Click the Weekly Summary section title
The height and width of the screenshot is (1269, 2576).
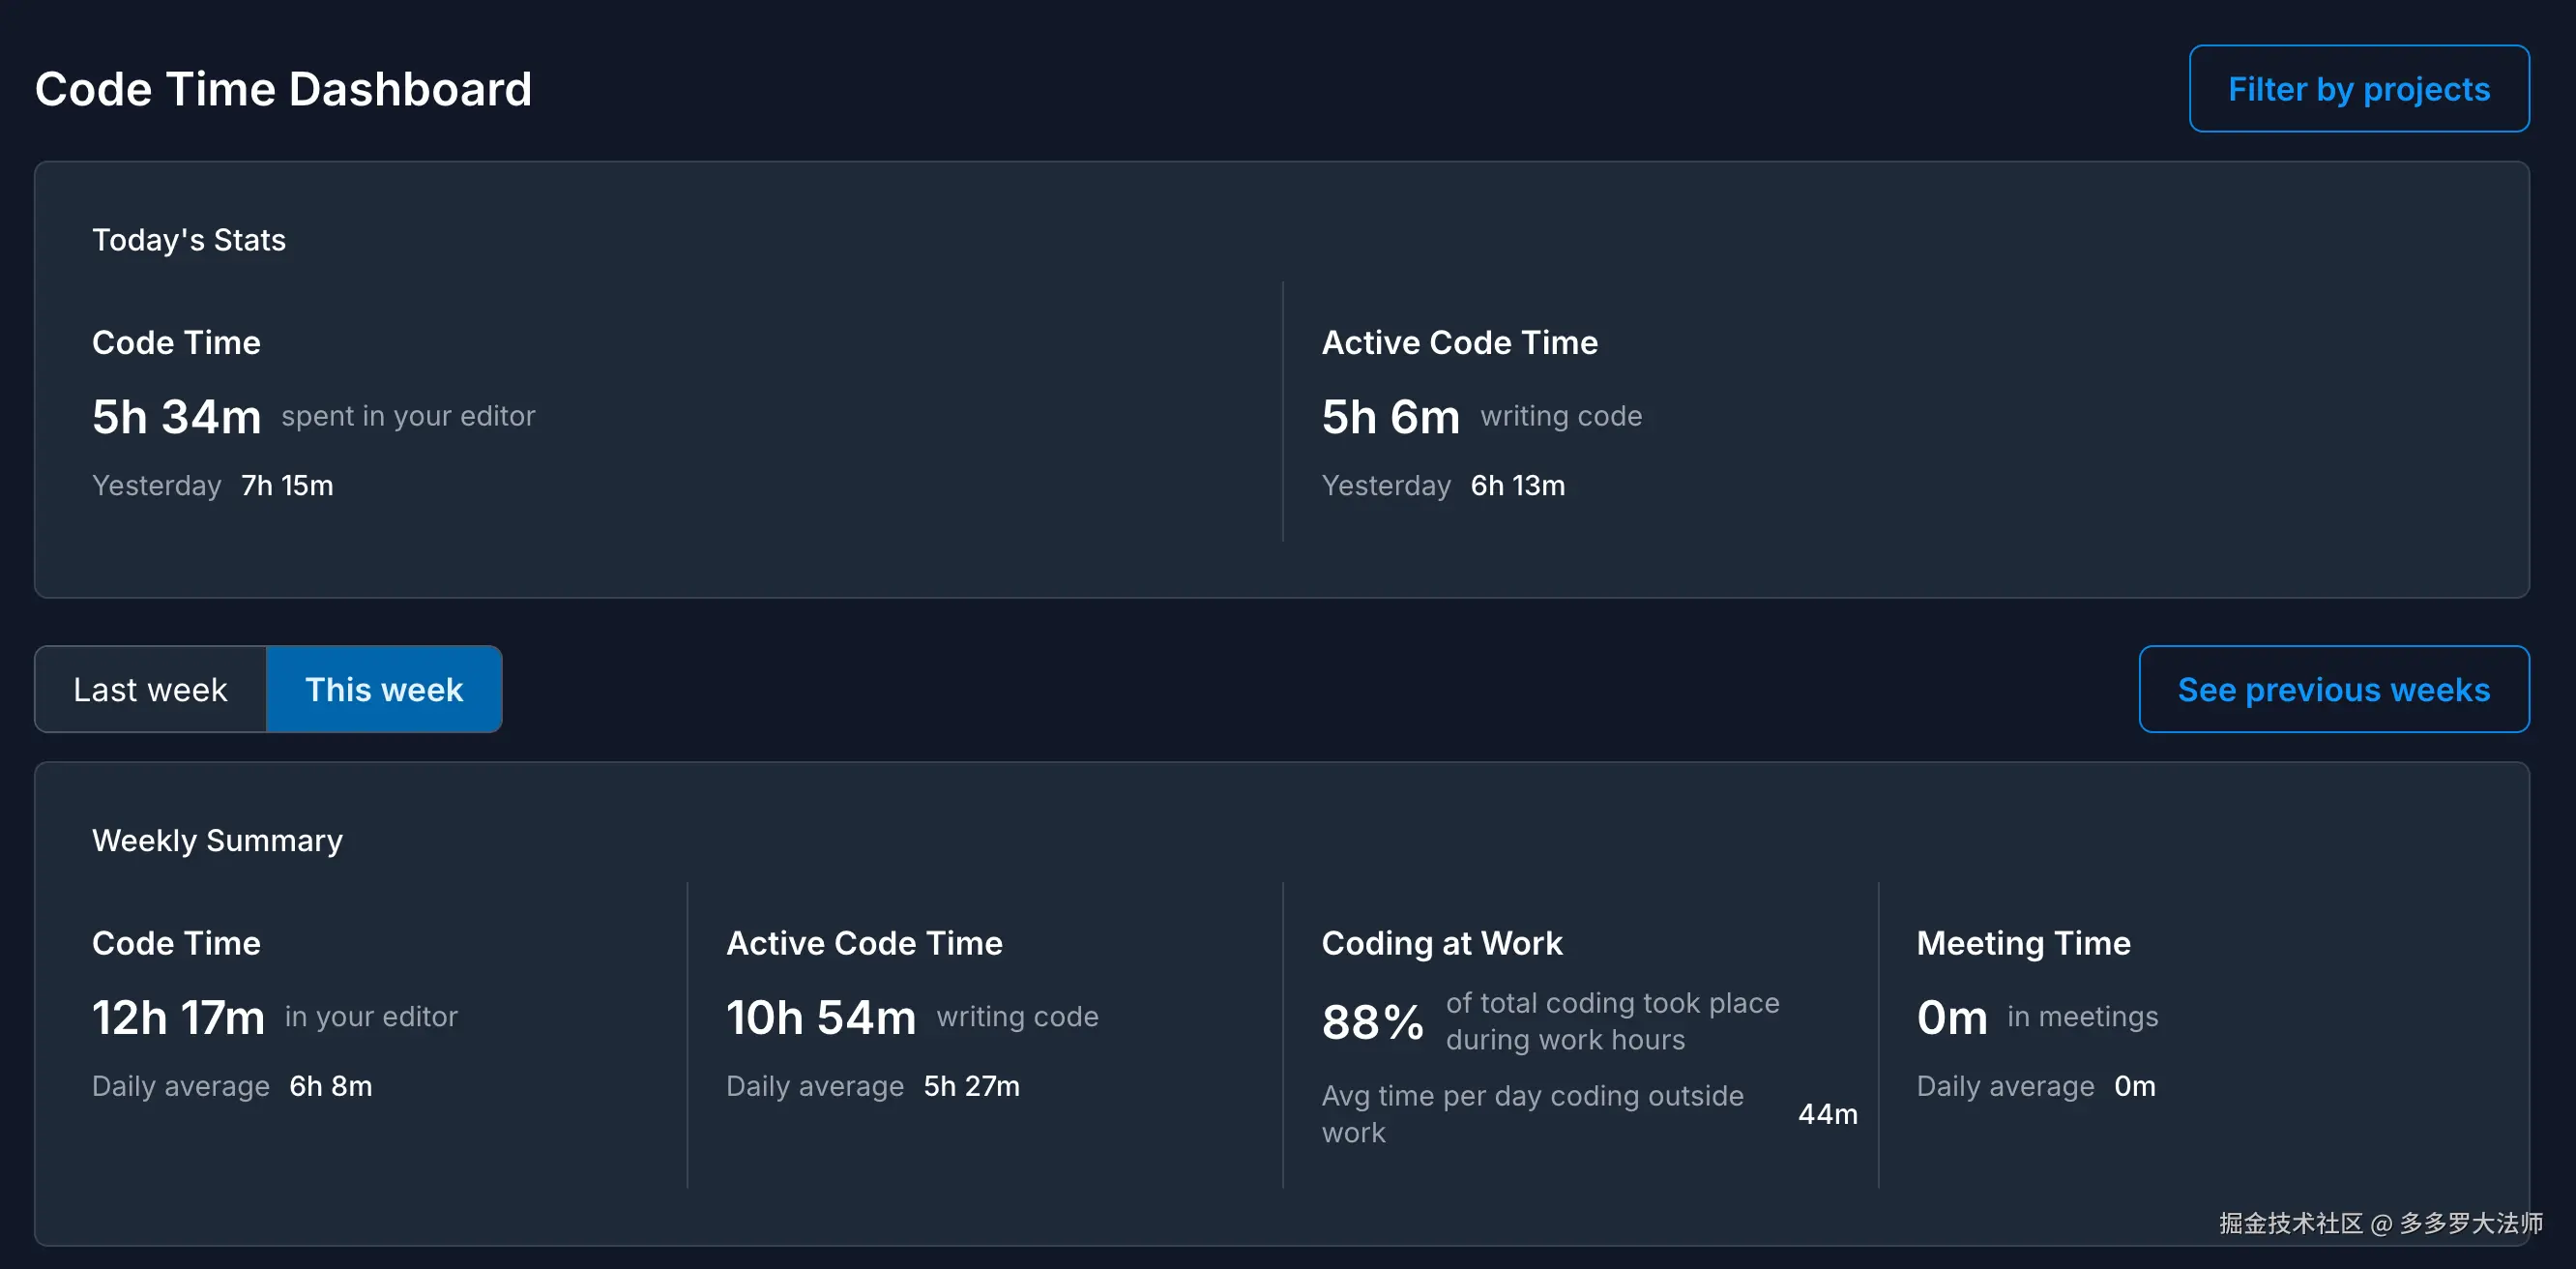(x=217, y=840)
